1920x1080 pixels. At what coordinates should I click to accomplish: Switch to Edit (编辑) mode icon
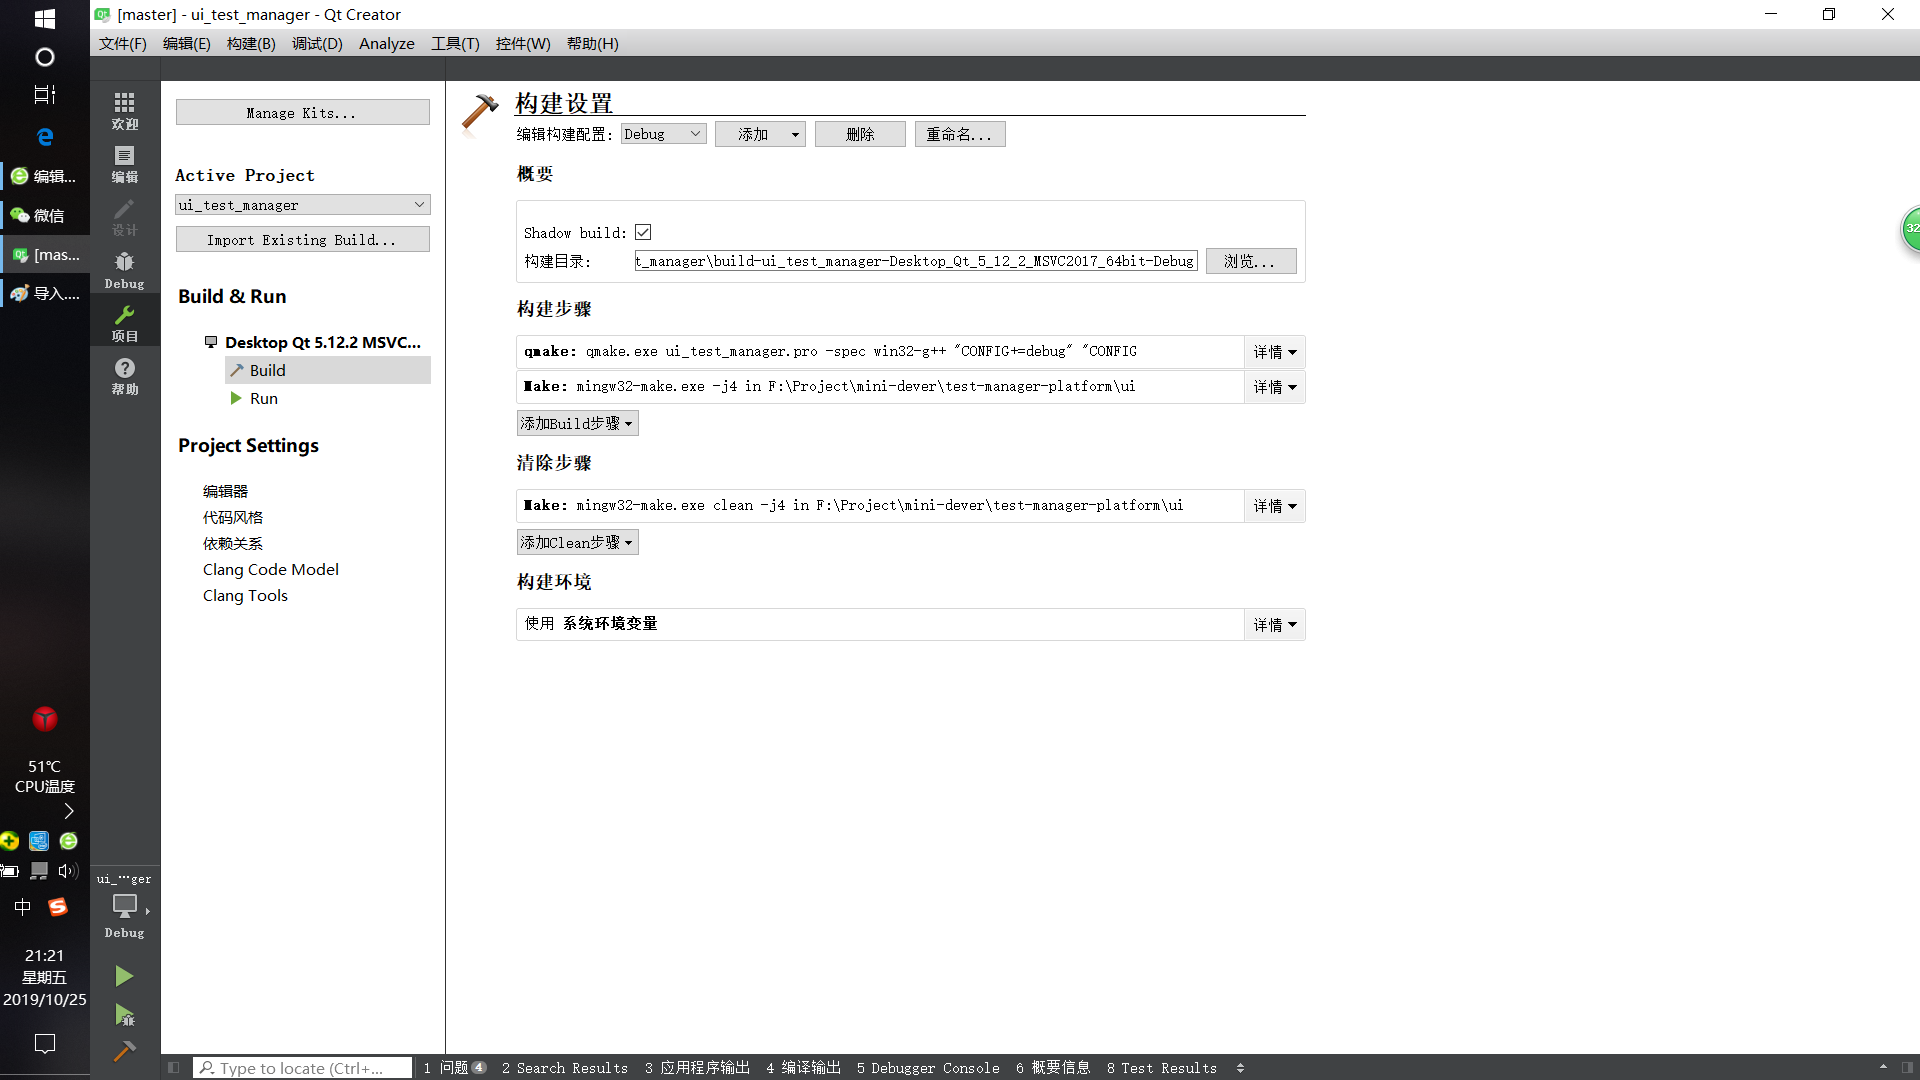point(124,163)
